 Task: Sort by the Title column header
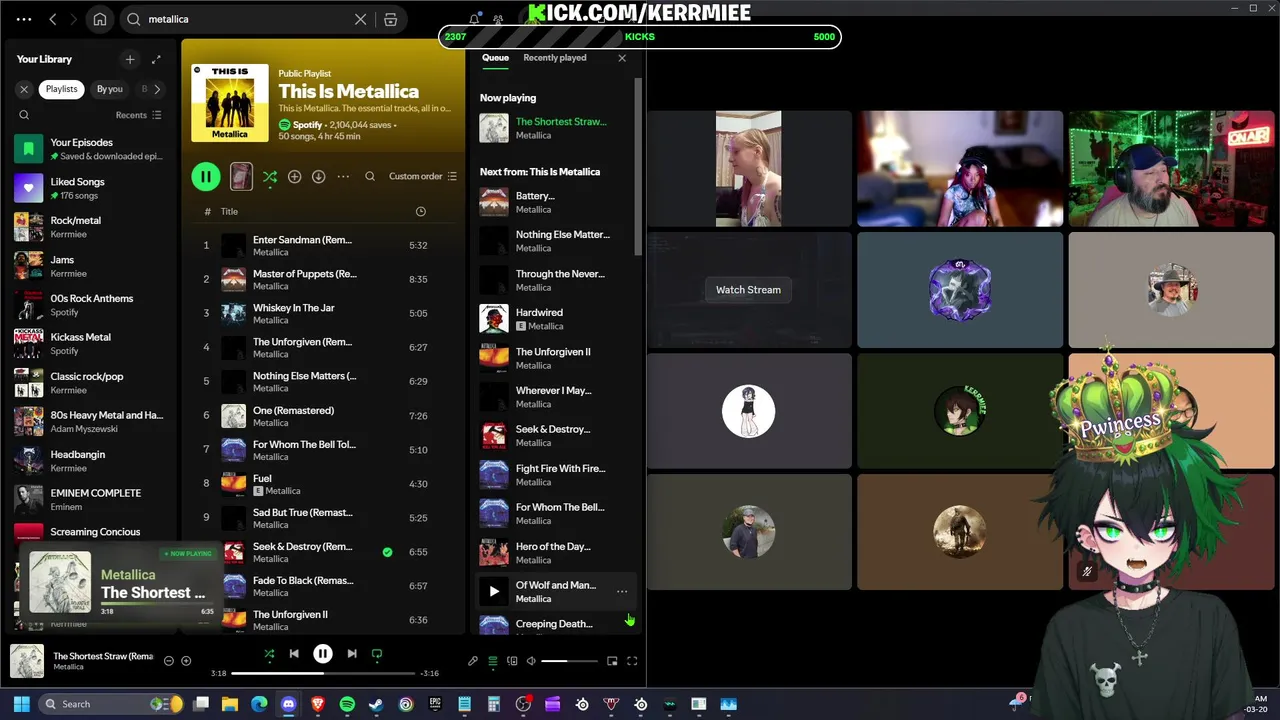(229, 212)
